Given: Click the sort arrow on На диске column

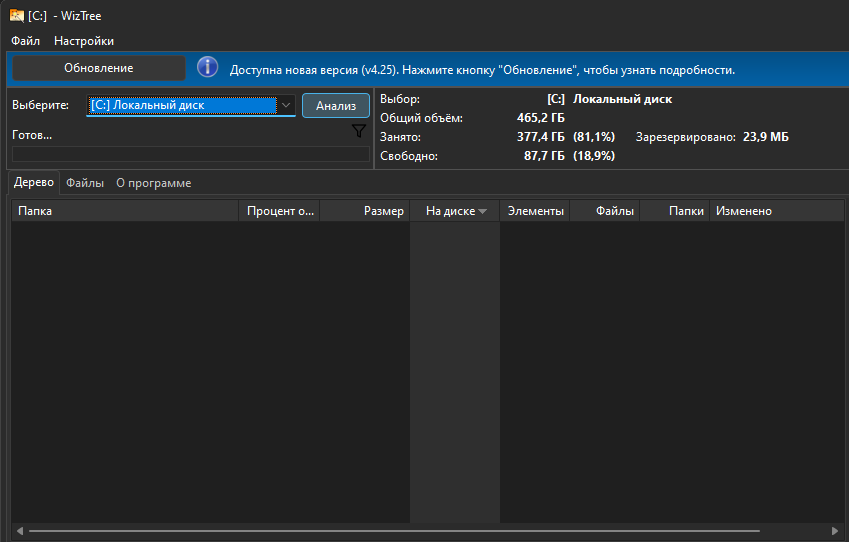Looking at the screenshot, I should pyautogui.click(x=483, y=211).
